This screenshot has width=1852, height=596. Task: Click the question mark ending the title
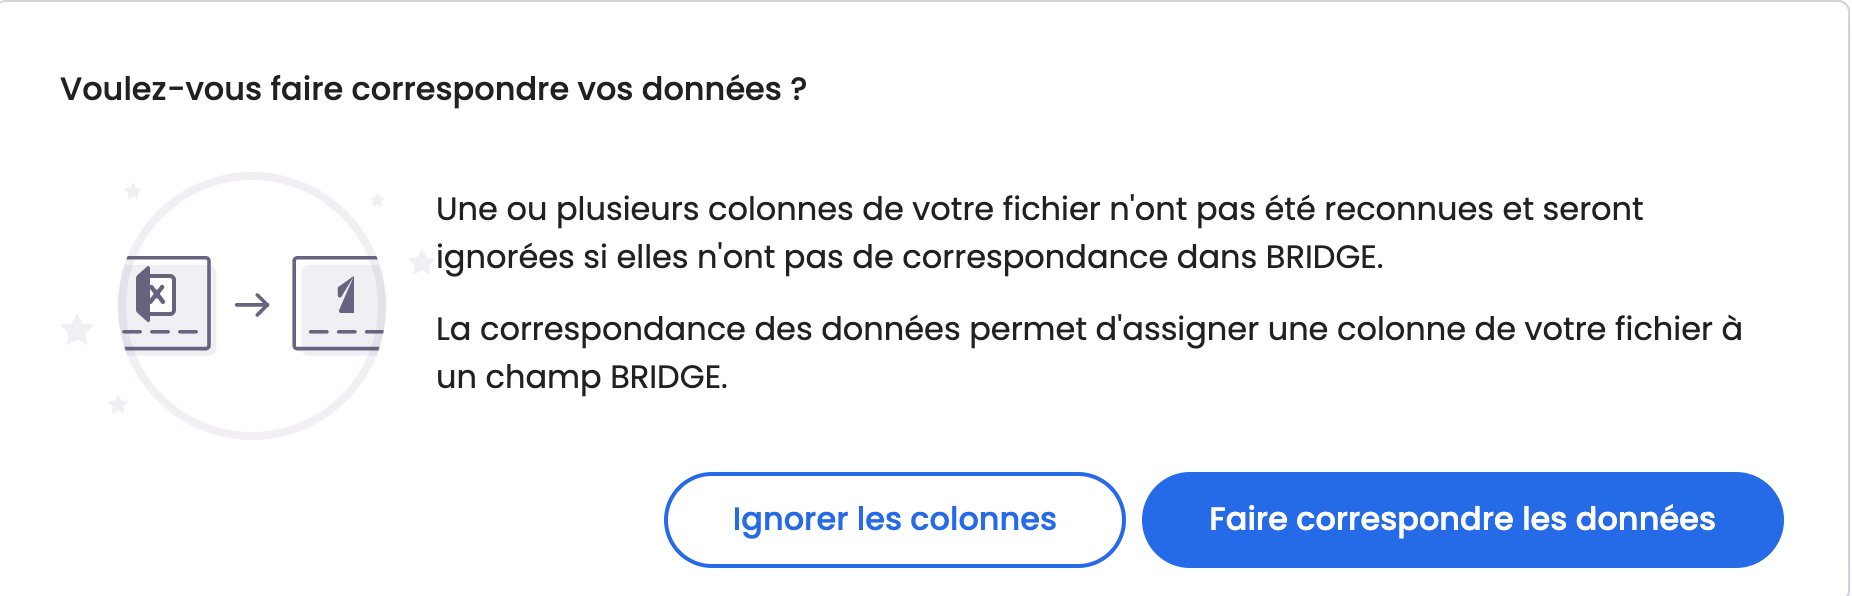tap(798, 89)
